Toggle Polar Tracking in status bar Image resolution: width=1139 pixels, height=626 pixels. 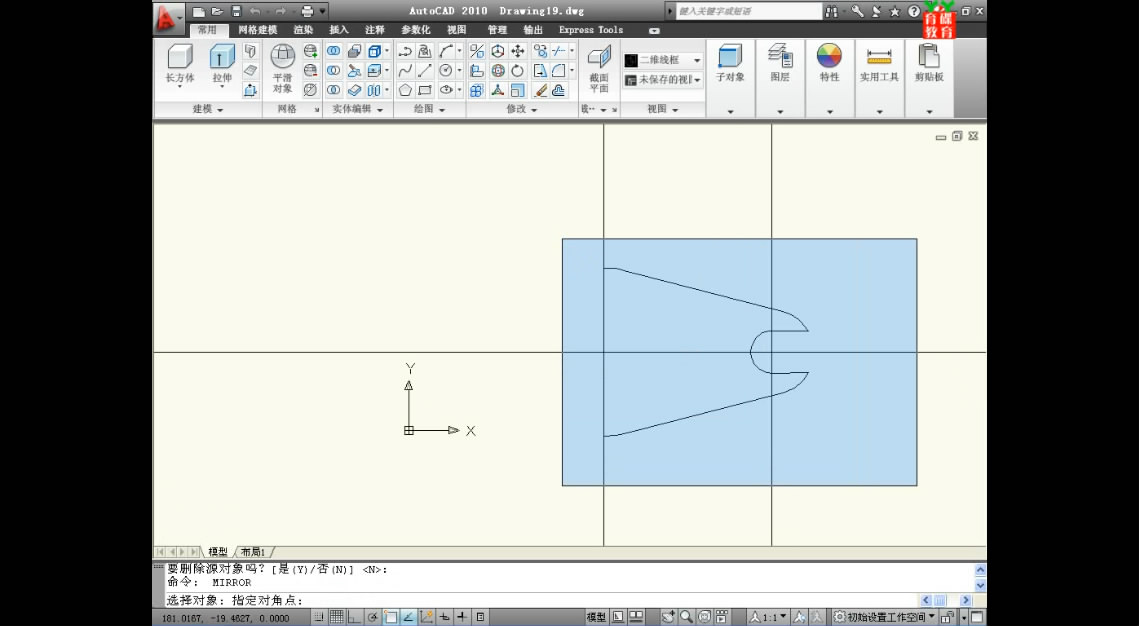pos(373,617)
